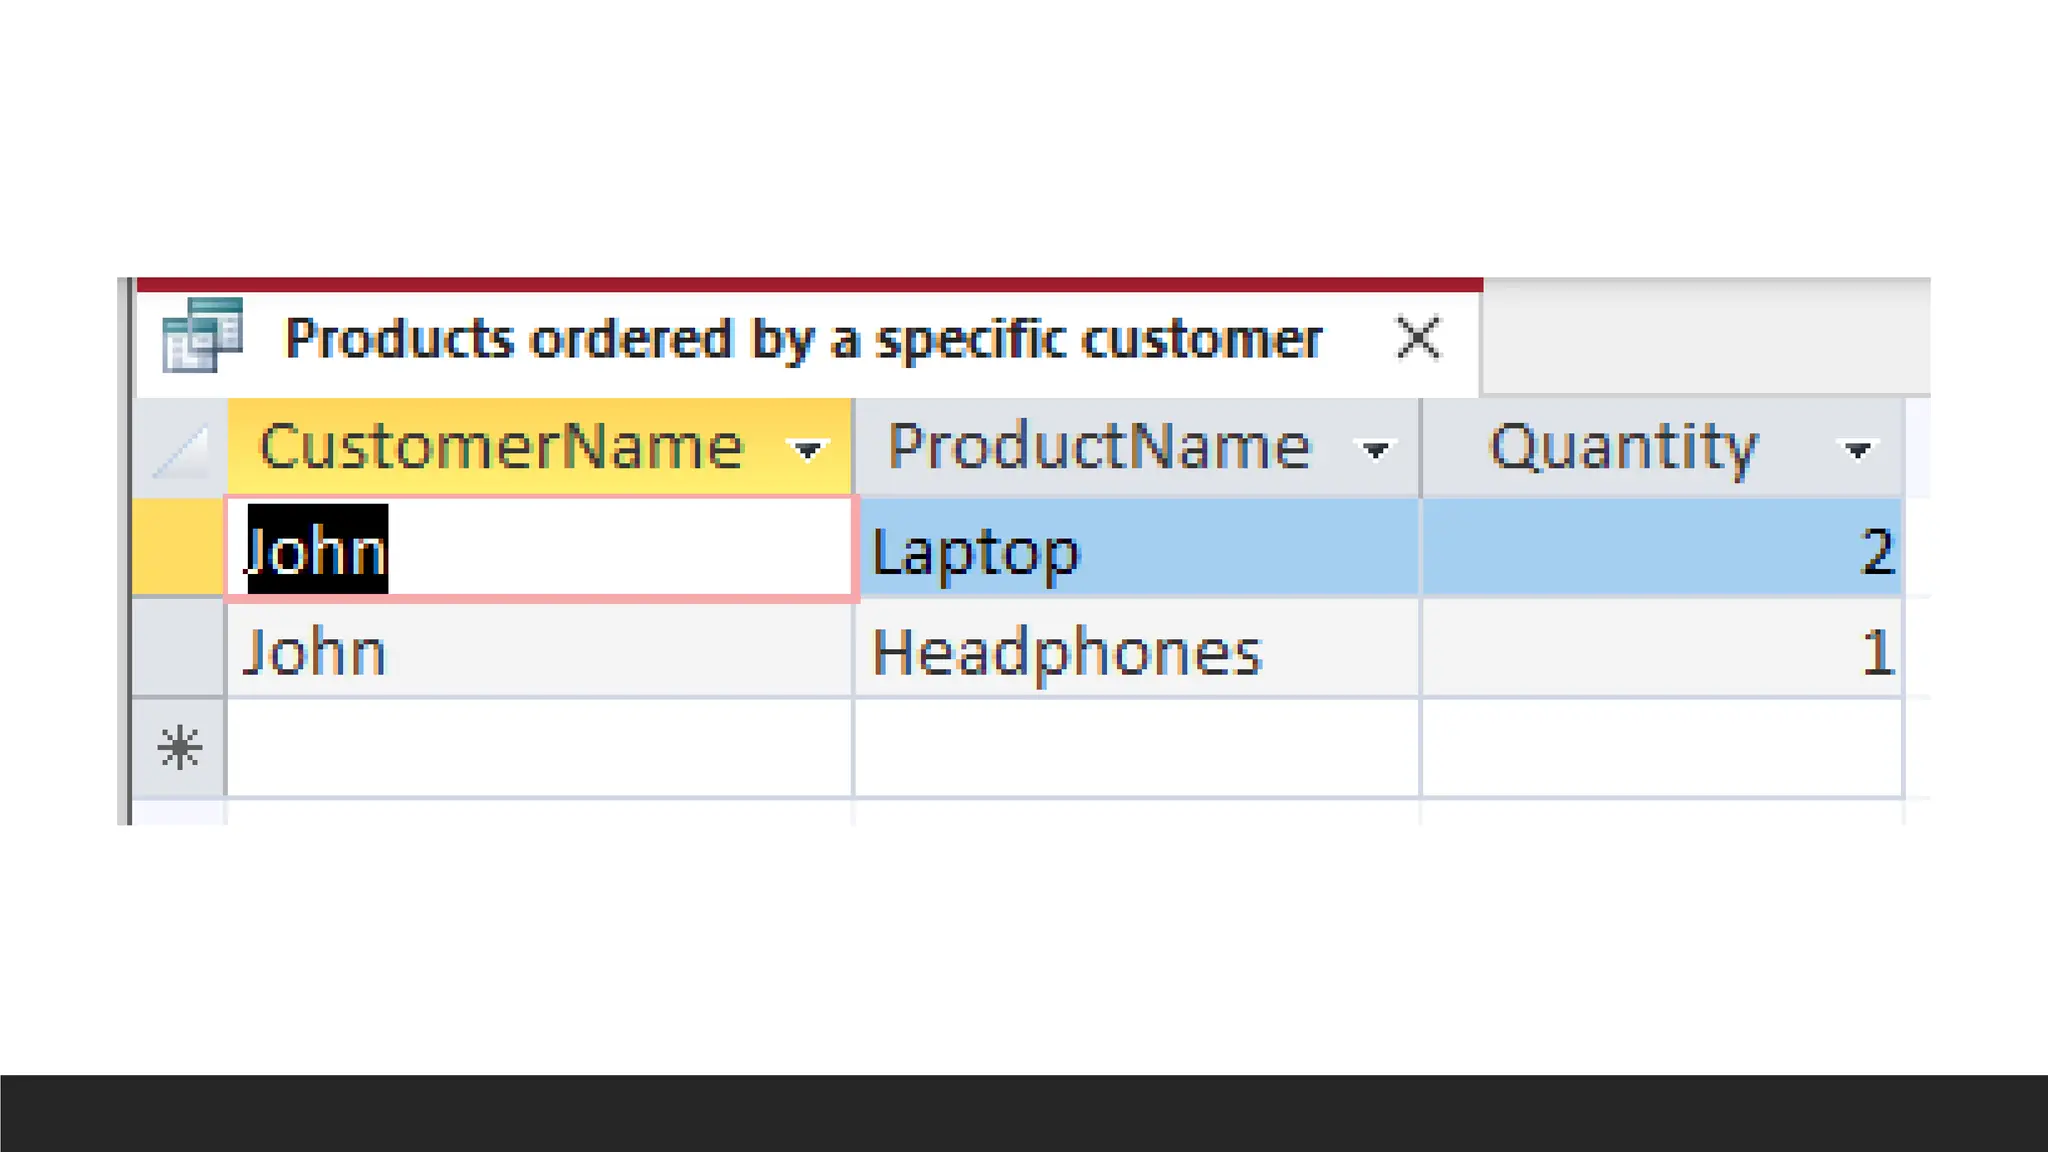
Task: Click the new record asterisk row selector
Action: pyautogui.click(x=179, y=748)
